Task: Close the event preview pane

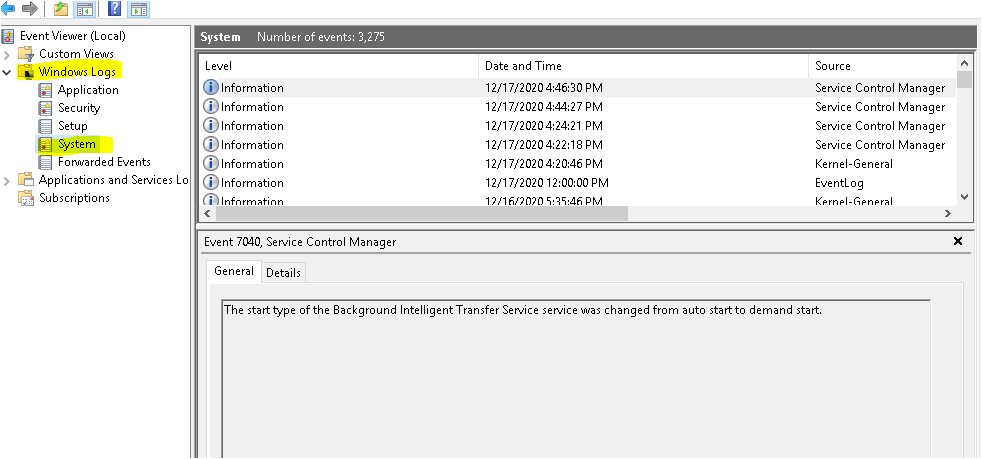Action: pos(957,241)
